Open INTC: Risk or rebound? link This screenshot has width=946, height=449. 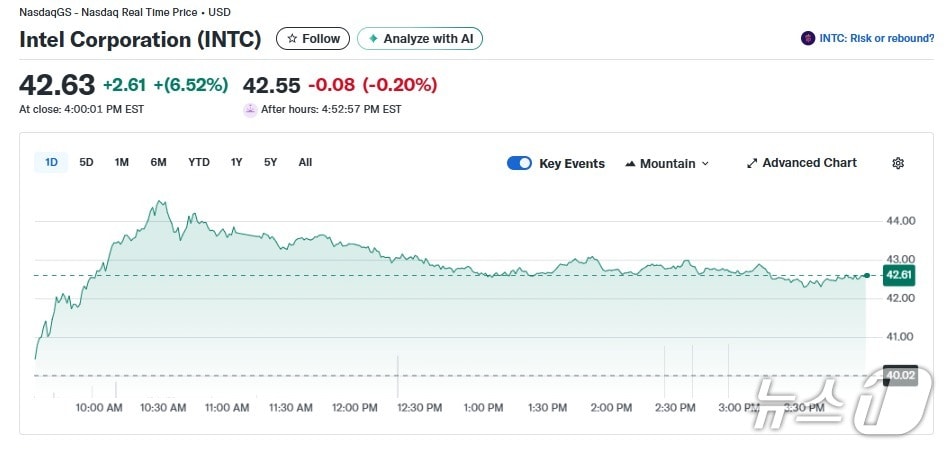pos(874,39)
